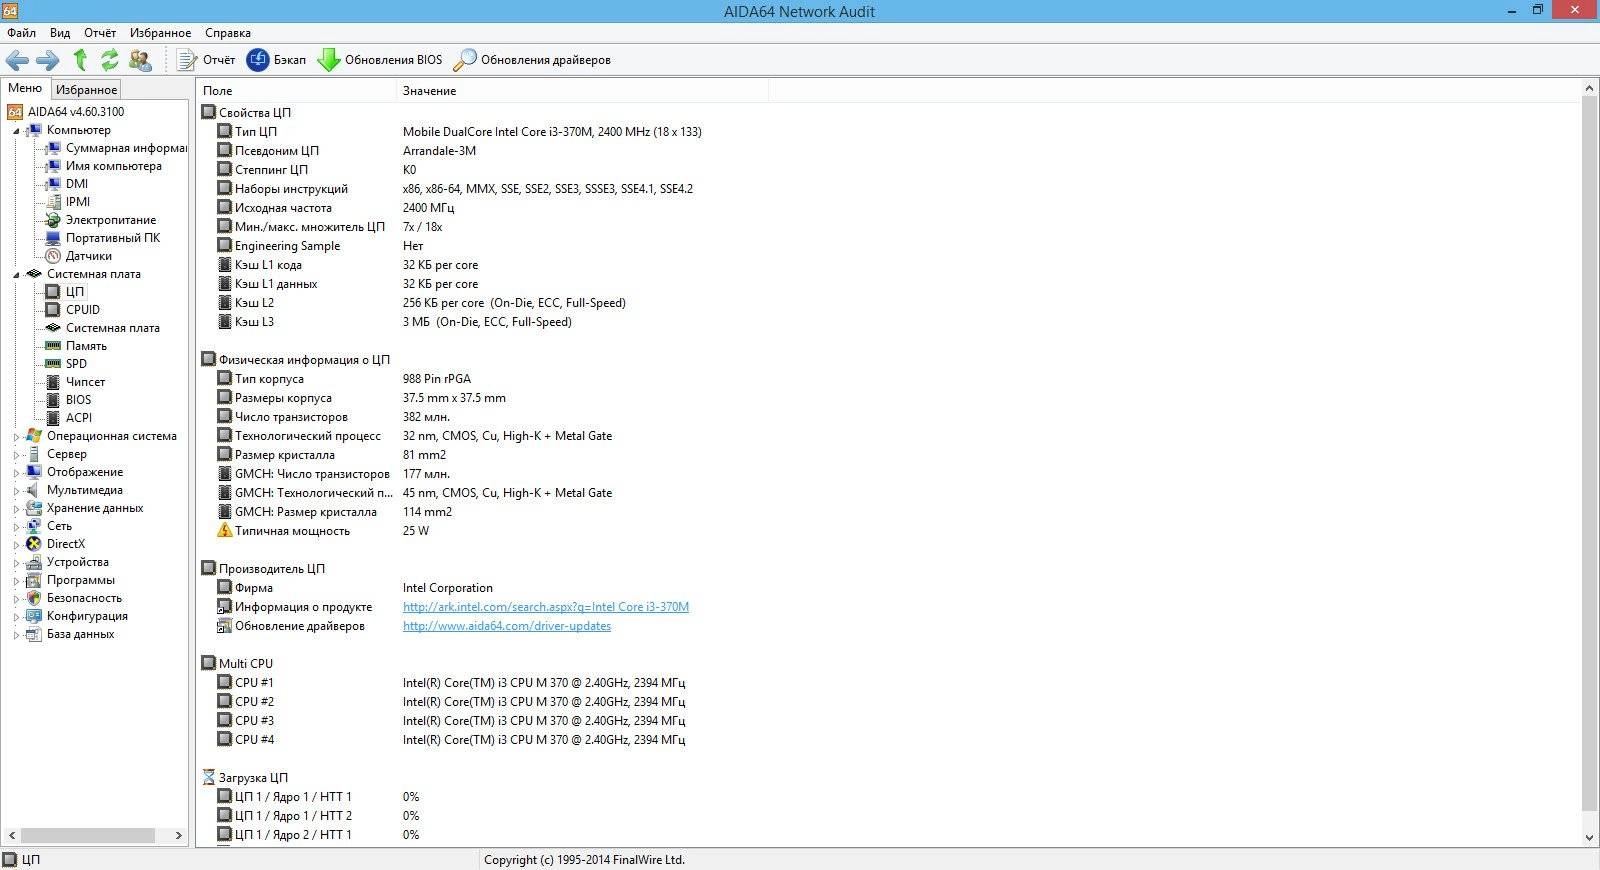The image size is (1600, 870).
Task: Open the Избранное menu in menu bar
Action: point(160,33)
